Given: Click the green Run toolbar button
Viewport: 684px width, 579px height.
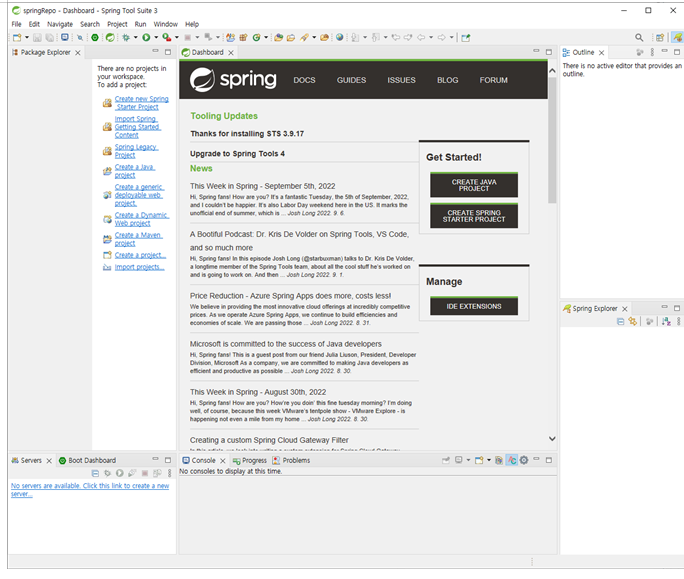Looking at the screenshot, I should (x=146, y=38).
